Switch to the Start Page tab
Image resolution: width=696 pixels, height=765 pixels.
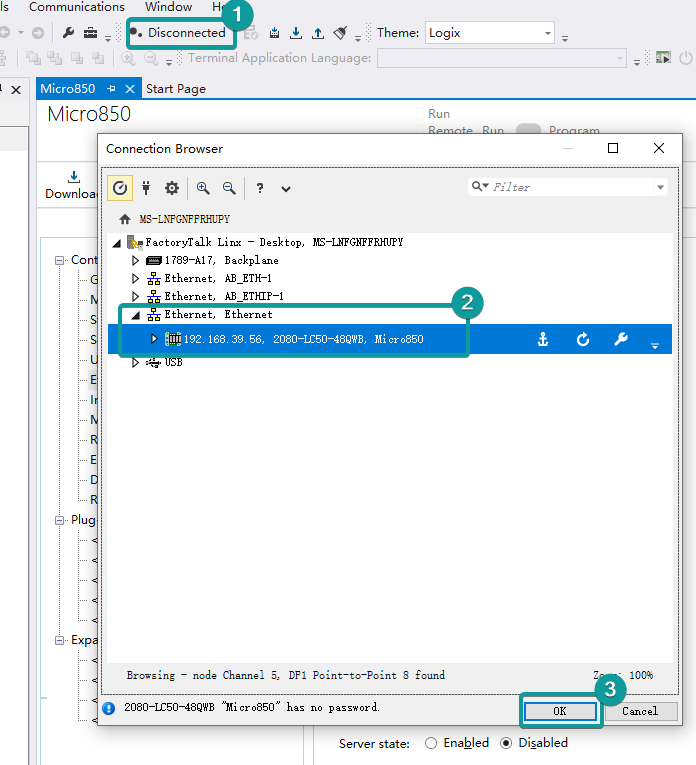pyautogui.click(x=176, y=89)
